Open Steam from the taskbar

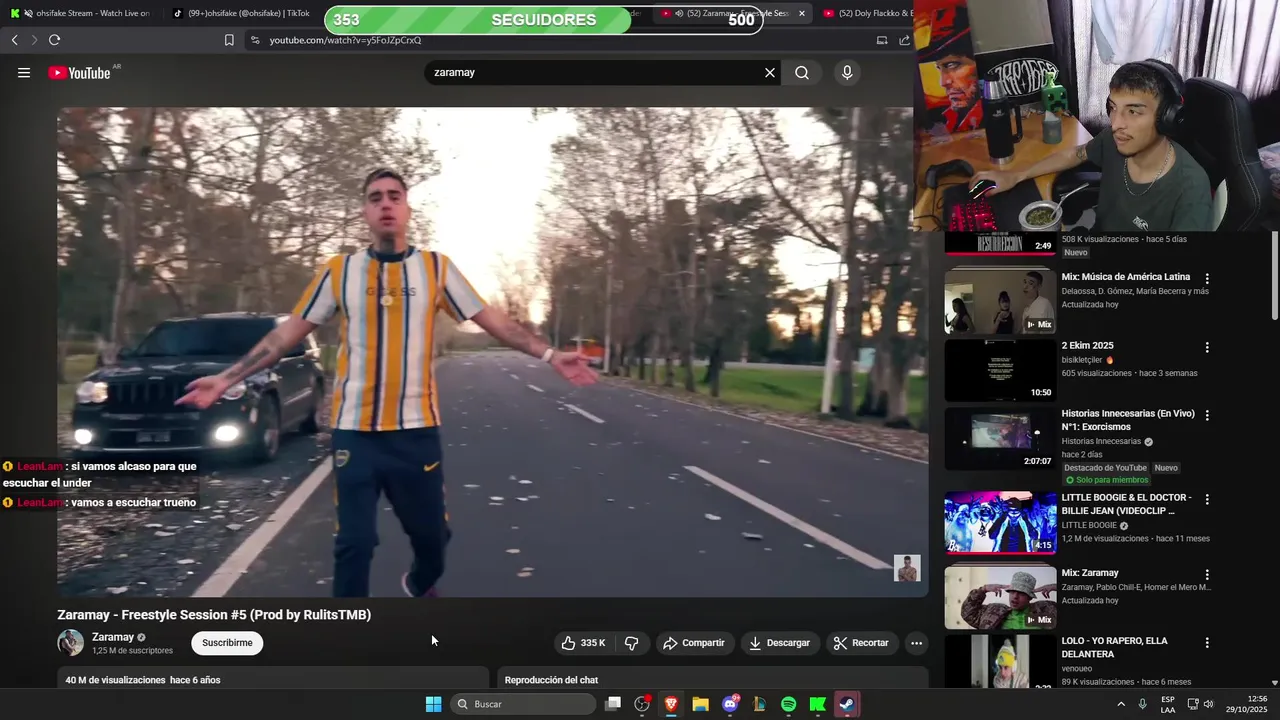[847, 704]
